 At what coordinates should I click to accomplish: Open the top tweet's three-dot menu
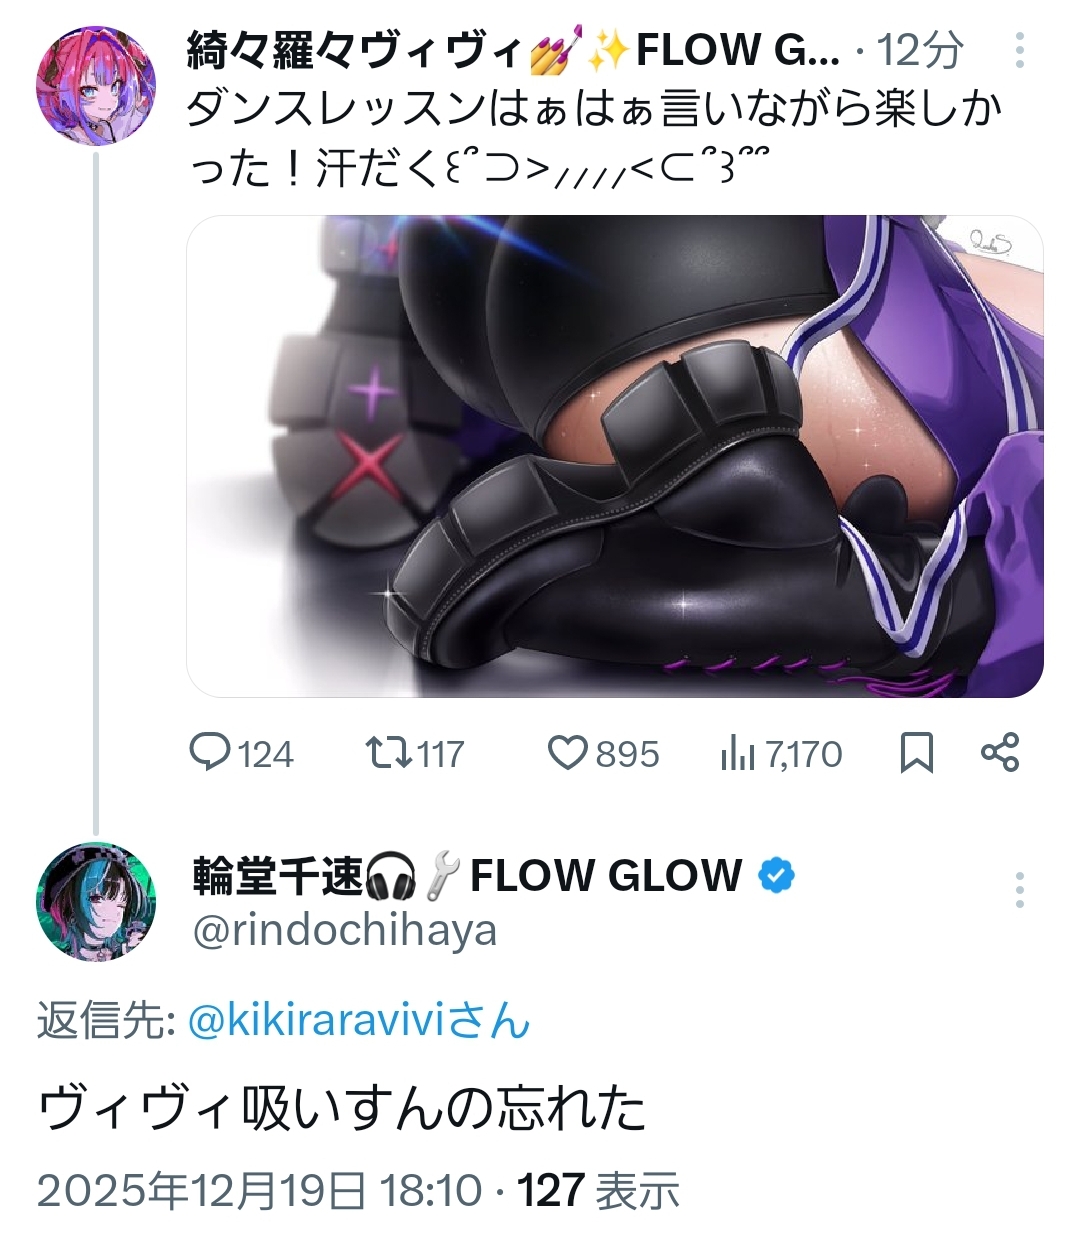pos(1019,50)
